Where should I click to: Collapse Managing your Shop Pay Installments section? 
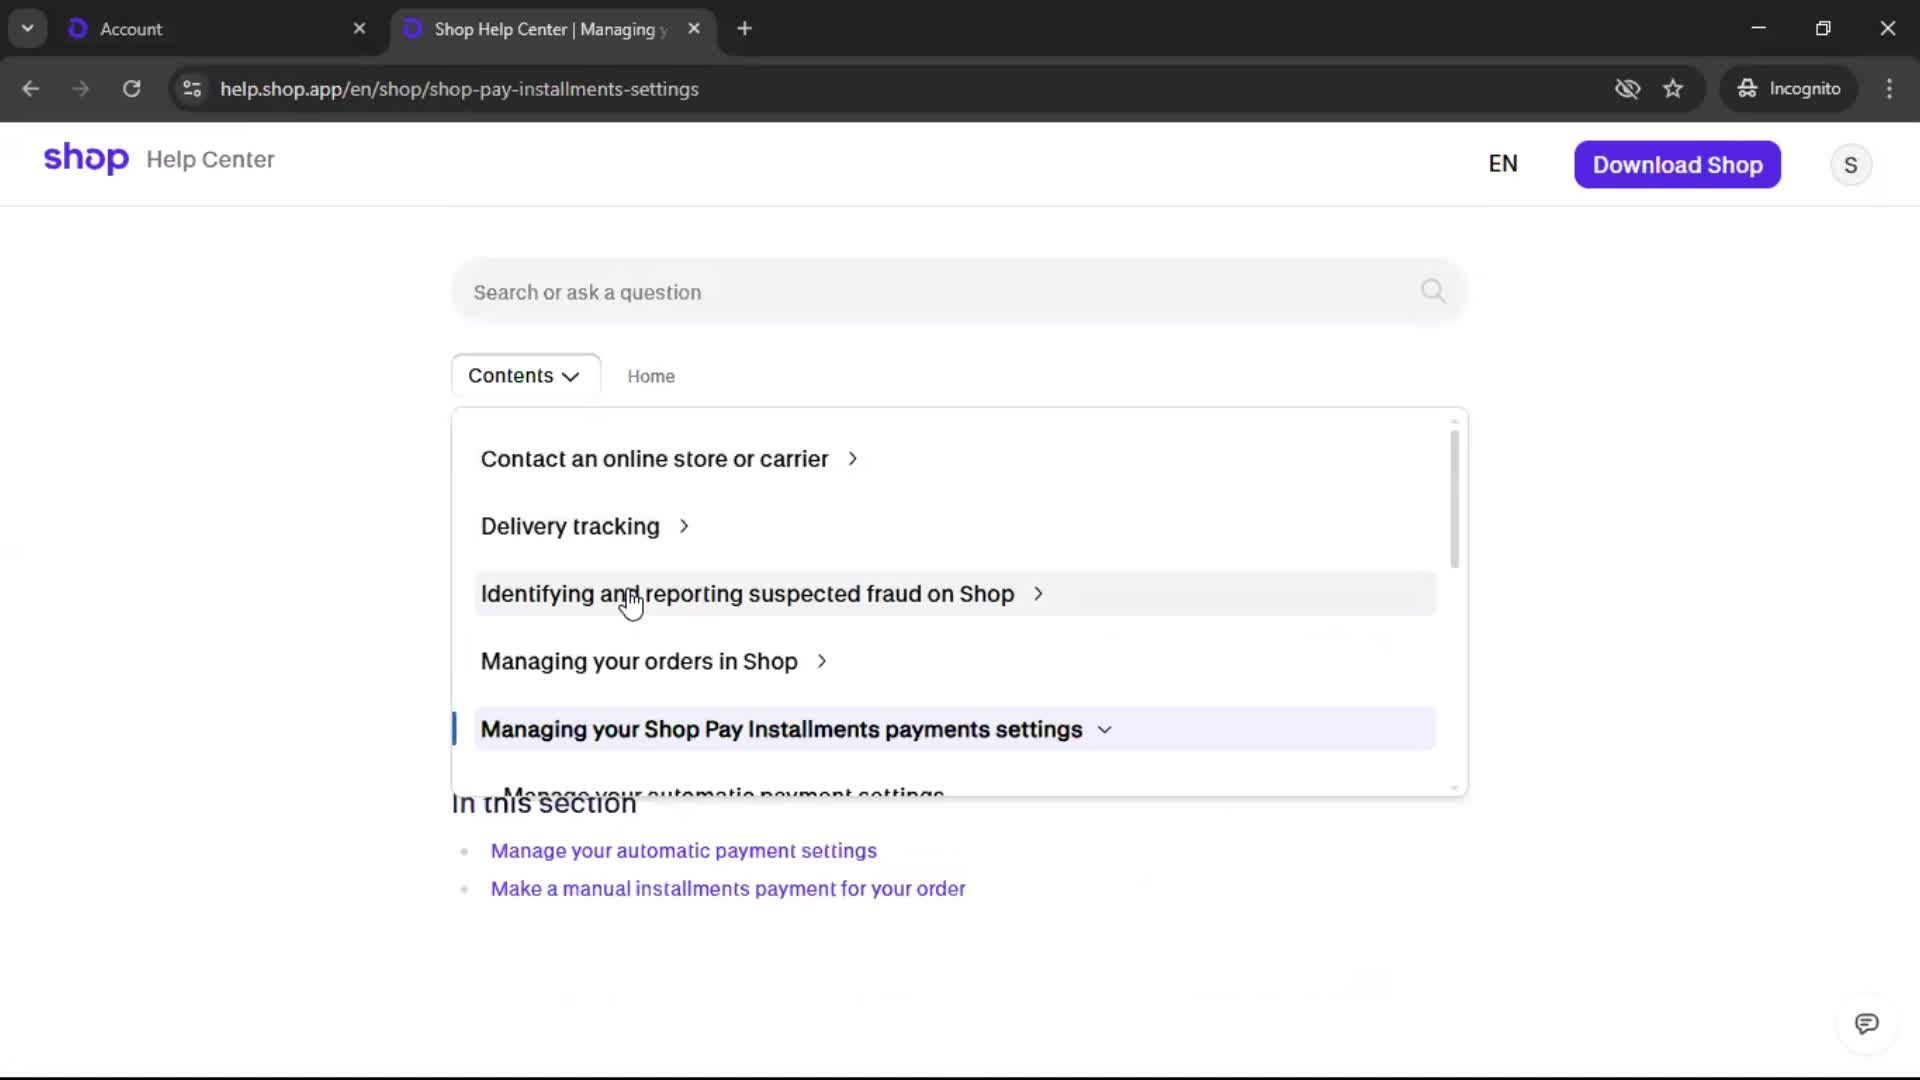pos(1104,730)
